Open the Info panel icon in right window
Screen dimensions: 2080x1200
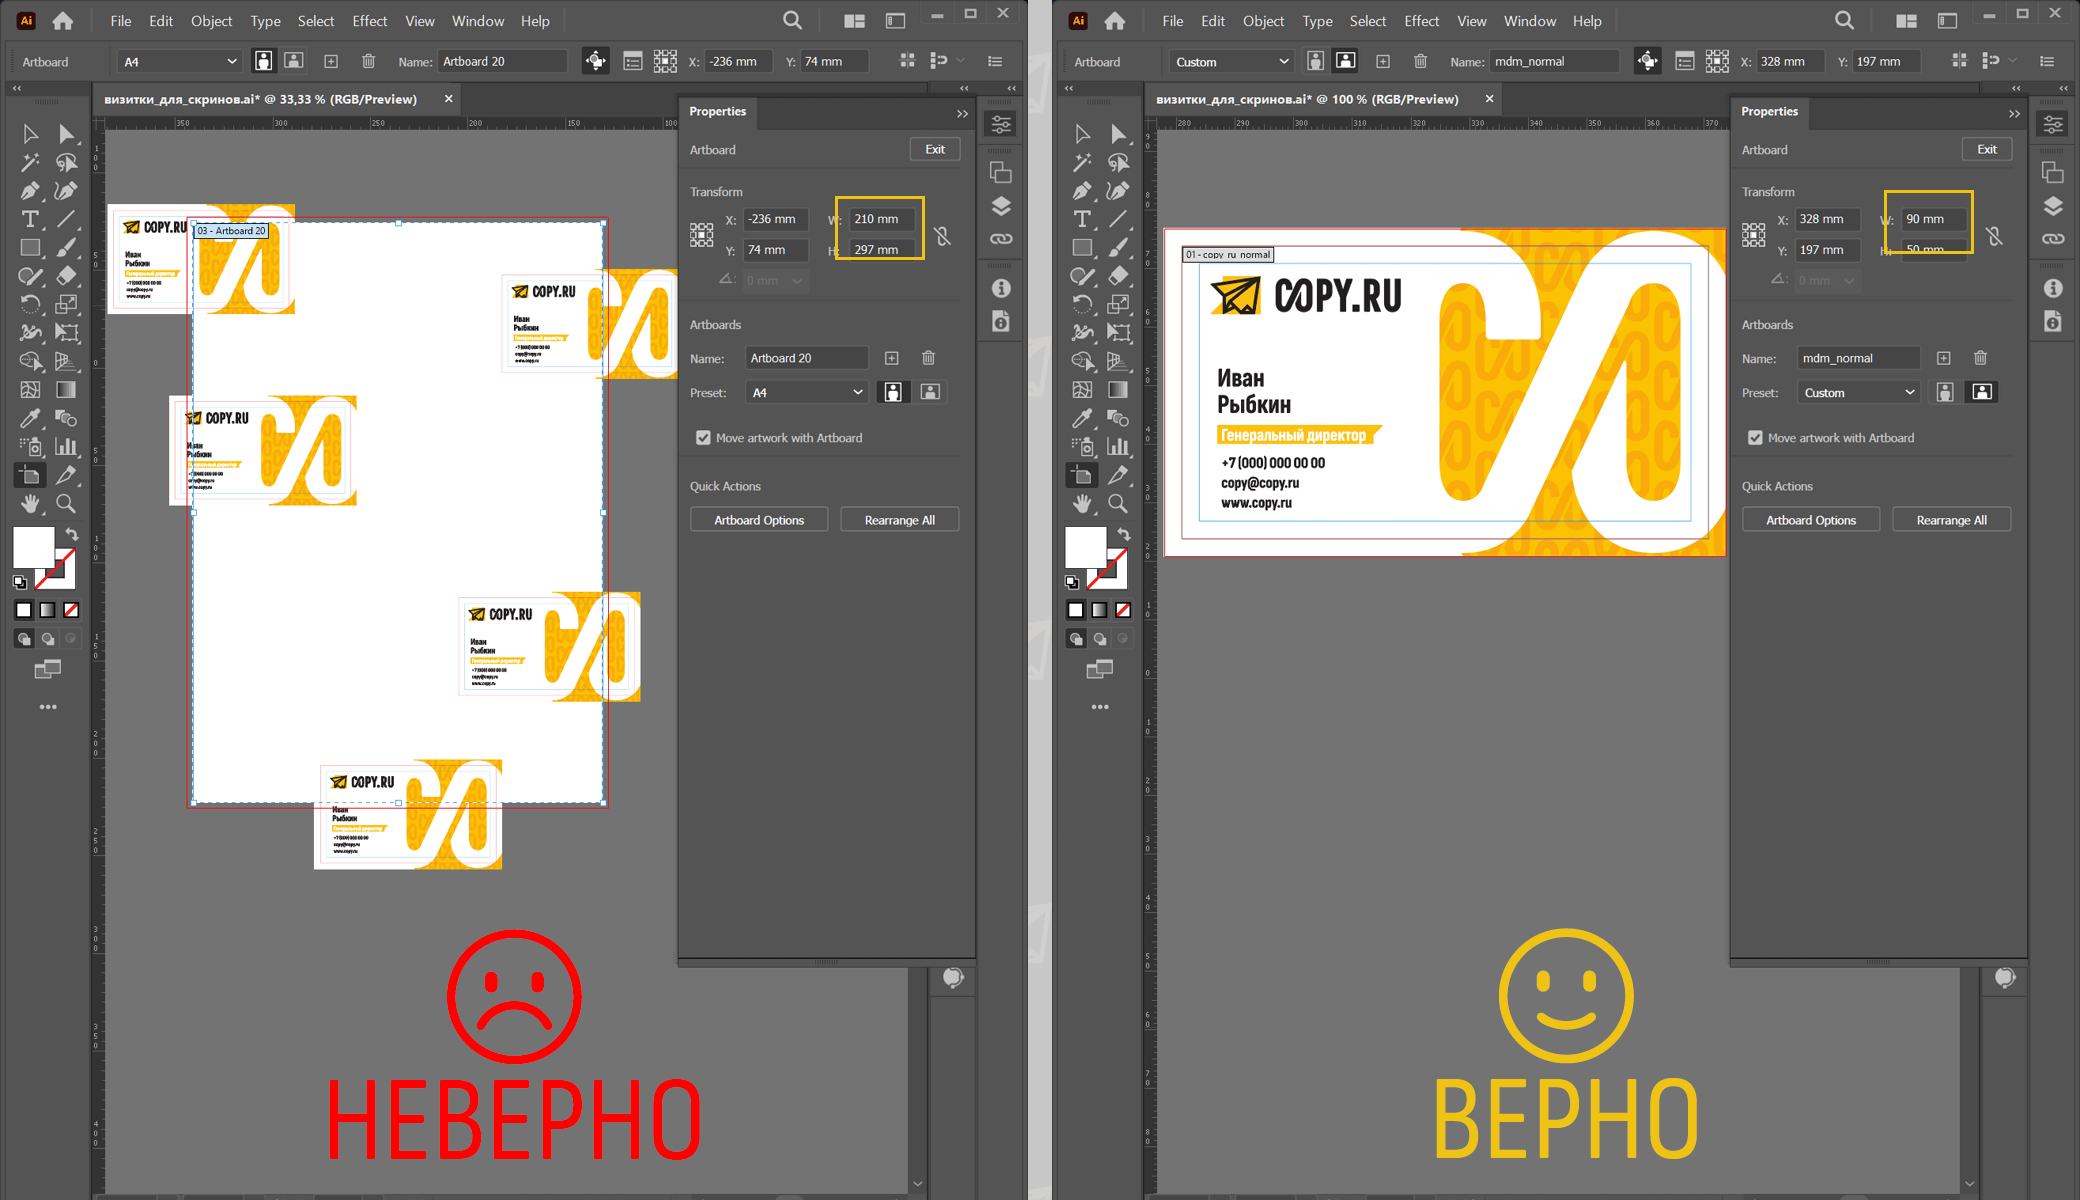pos(2053,289)
